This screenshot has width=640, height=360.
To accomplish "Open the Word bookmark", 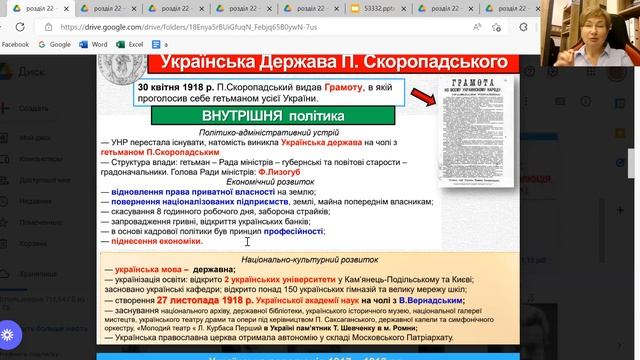I will coord(93,44).
